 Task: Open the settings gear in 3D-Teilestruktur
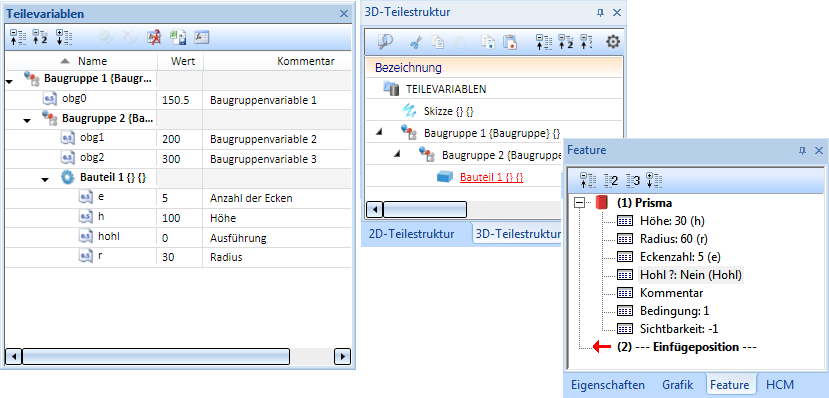[x=613, y=42]
